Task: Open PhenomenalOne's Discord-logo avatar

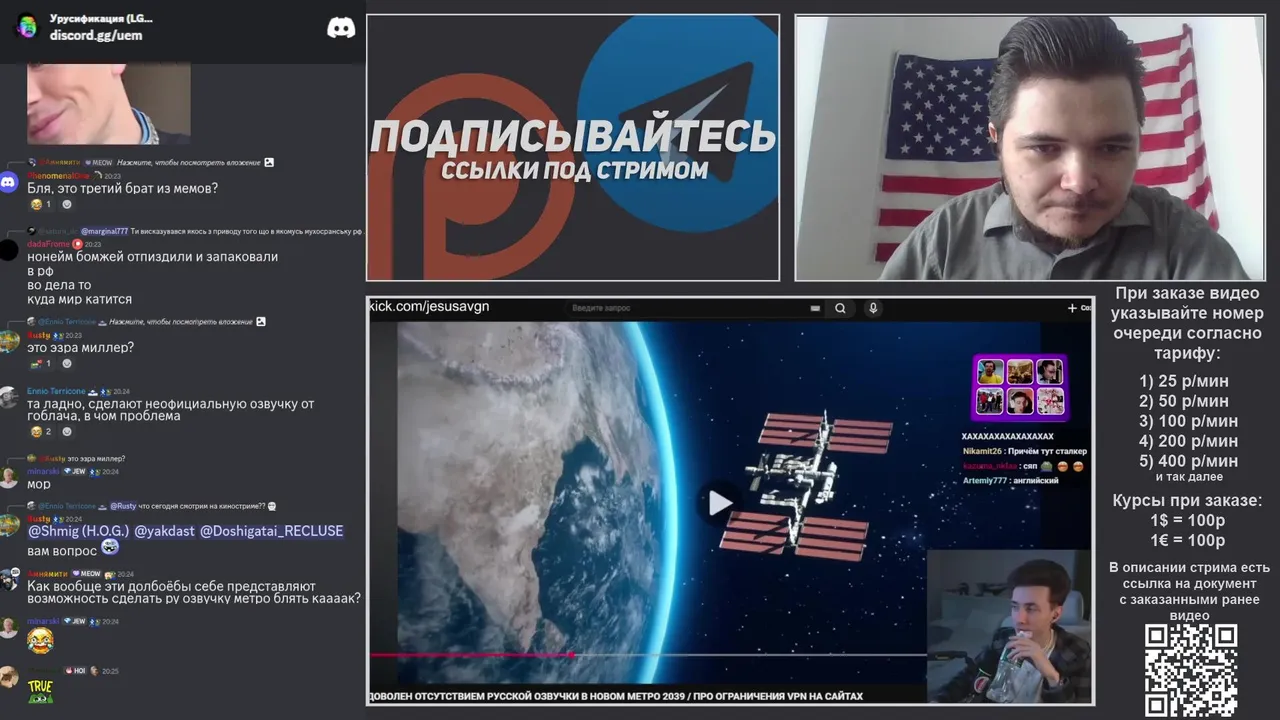Action: pyautogui.click(x=9, y=182)
